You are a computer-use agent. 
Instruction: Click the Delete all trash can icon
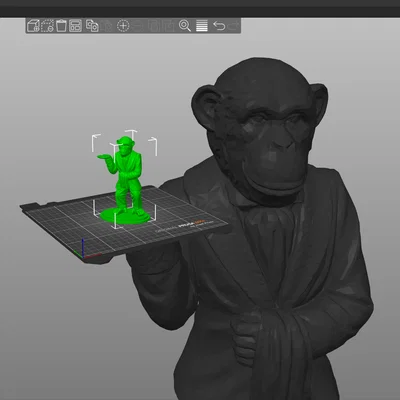61,26
